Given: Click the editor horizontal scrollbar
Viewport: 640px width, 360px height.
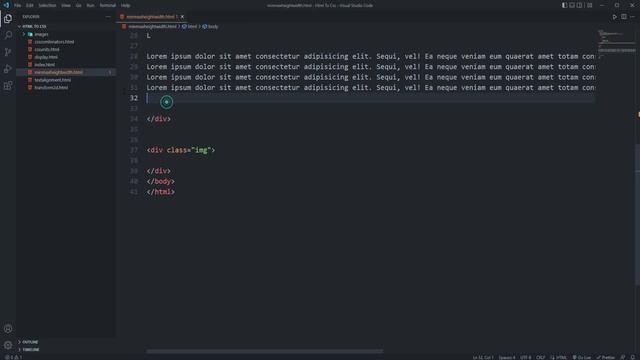Looking at the screenshot, I should 264,351.
